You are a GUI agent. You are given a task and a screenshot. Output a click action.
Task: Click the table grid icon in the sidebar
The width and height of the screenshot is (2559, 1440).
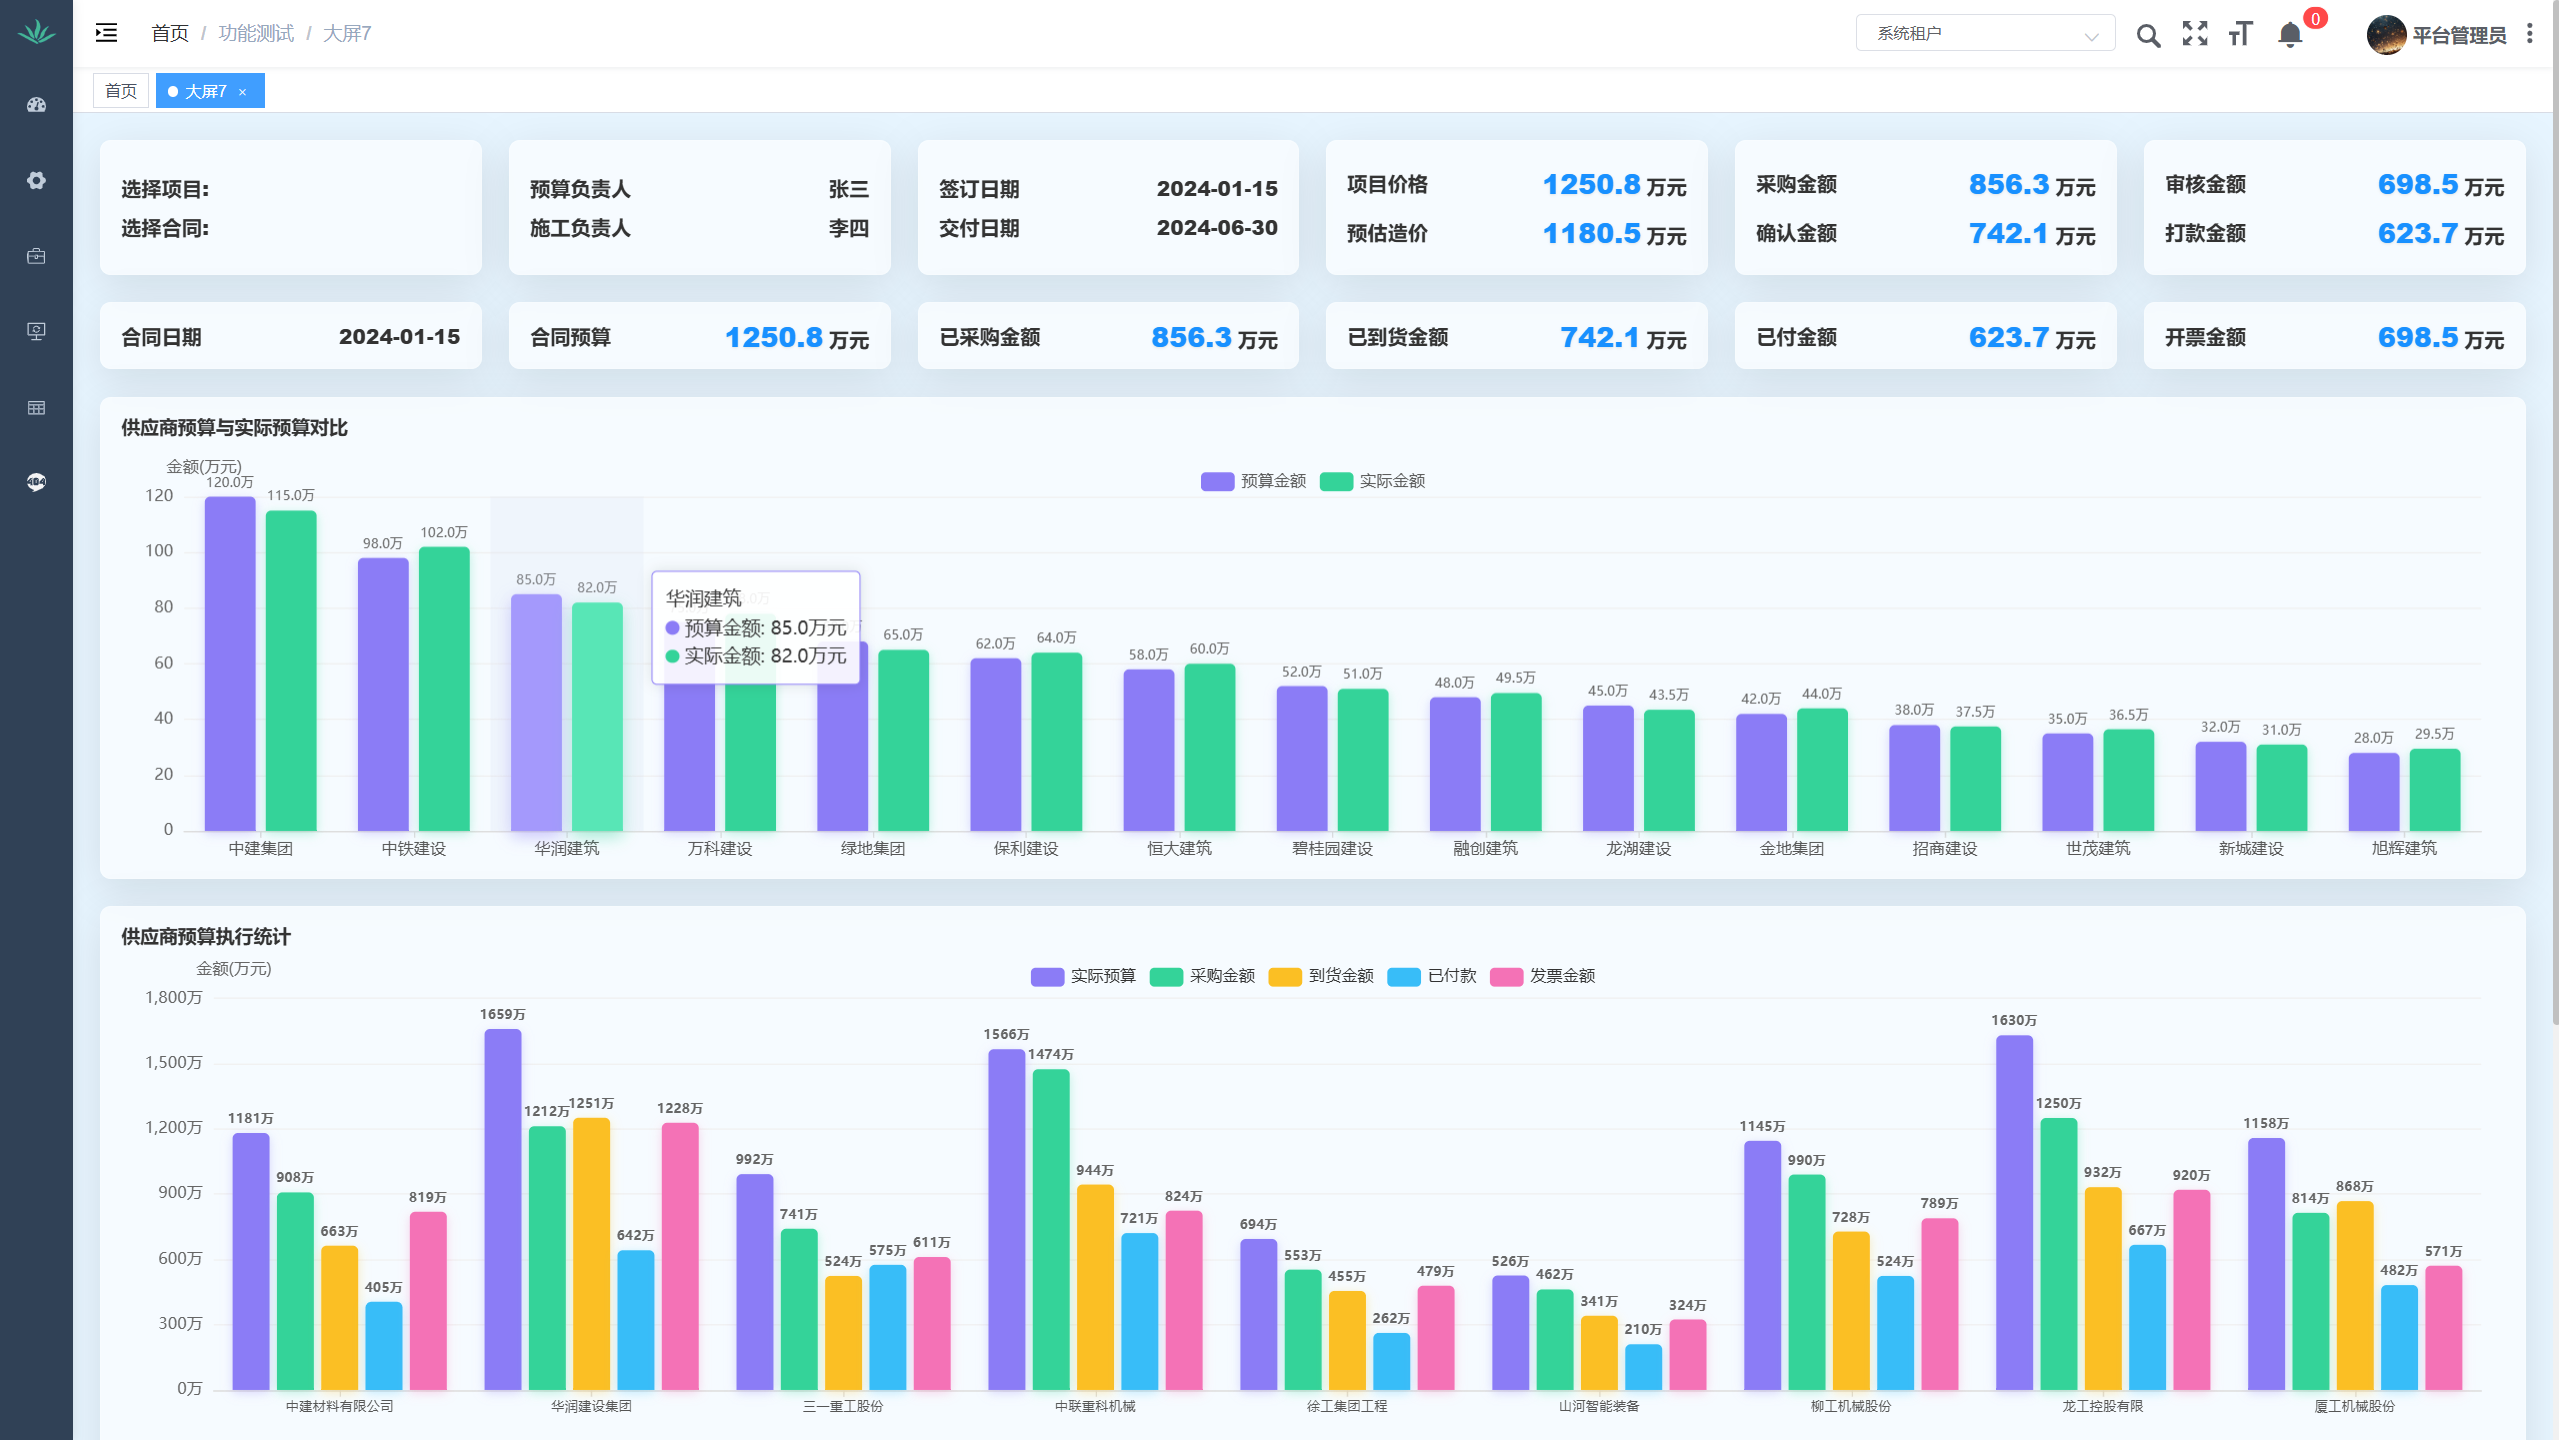point(36,407)
